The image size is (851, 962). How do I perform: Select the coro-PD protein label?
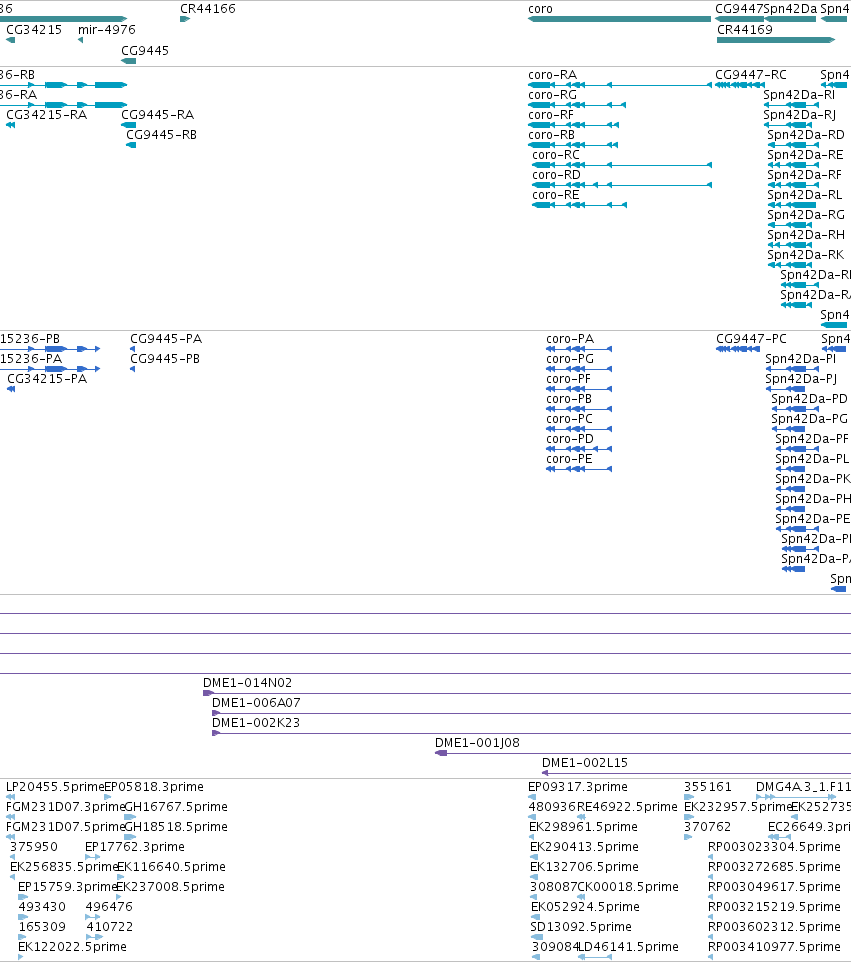[x=570, y=439]
